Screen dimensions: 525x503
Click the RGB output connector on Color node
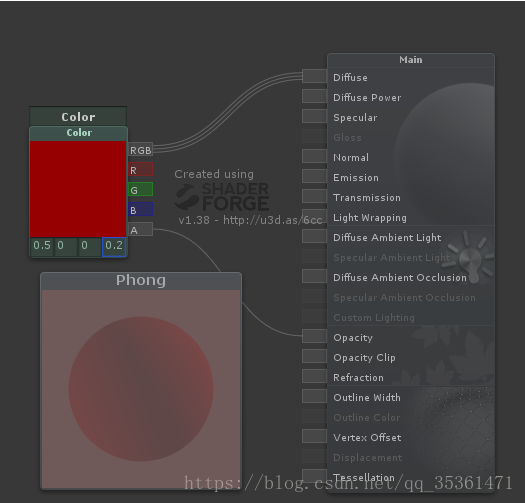[x=140, y=150]
